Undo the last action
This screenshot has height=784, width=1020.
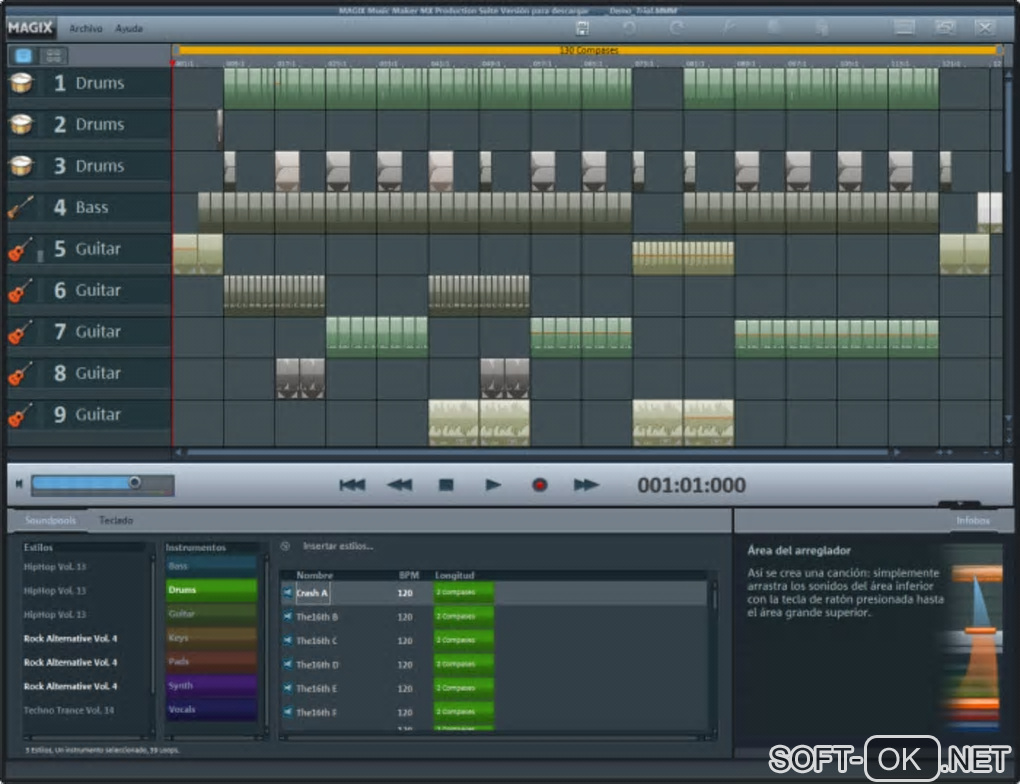pos(629,28)
